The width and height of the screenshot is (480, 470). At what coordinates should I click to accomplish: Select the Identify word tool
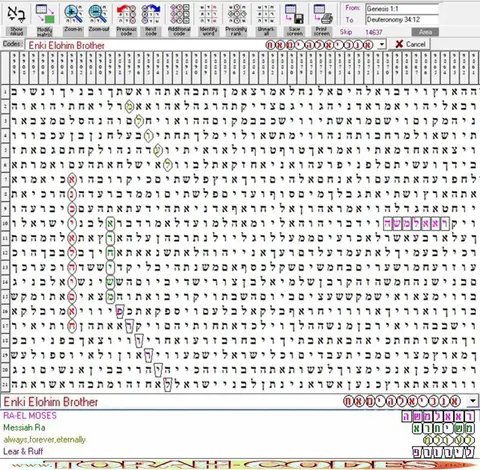click(208, 19)
